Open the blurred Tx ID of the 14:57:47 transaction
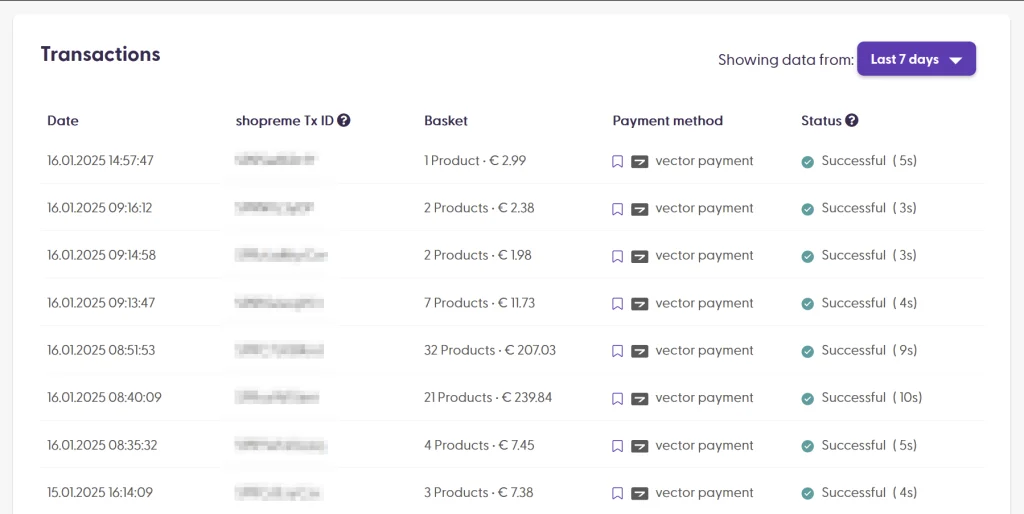This screenshot has height=514, width=1024. pos(276,159)
